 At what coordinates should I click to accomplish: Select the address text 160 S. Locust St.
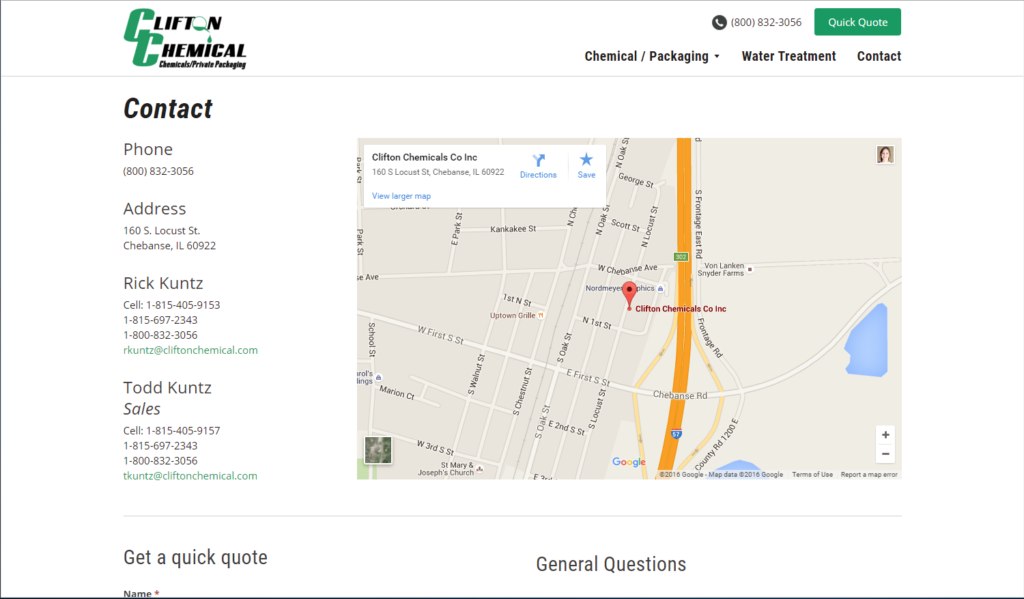coord(162,231)
